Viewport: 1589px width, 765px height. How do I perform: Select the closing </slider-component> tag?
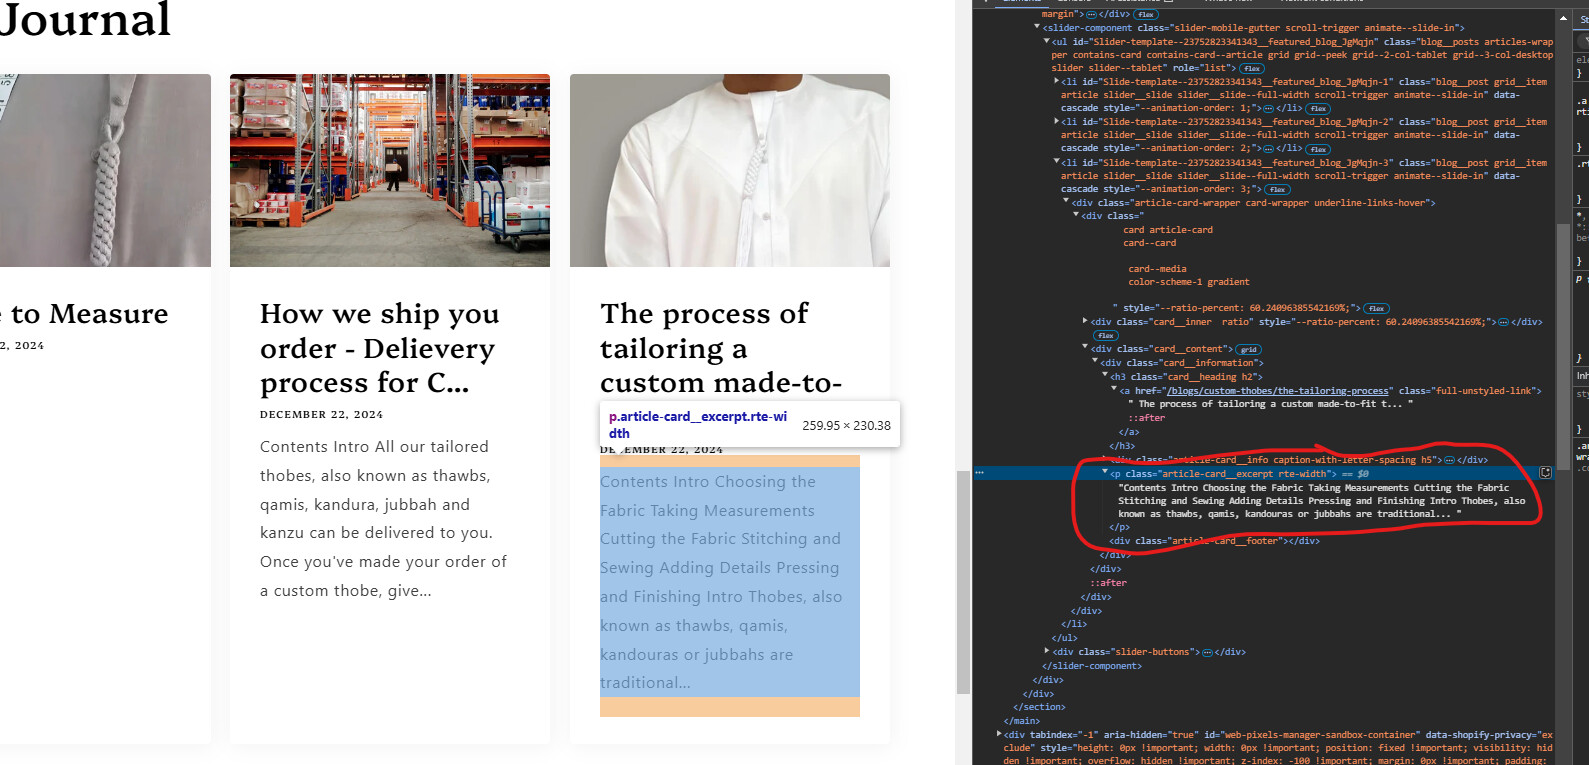tap(1091, 666)
